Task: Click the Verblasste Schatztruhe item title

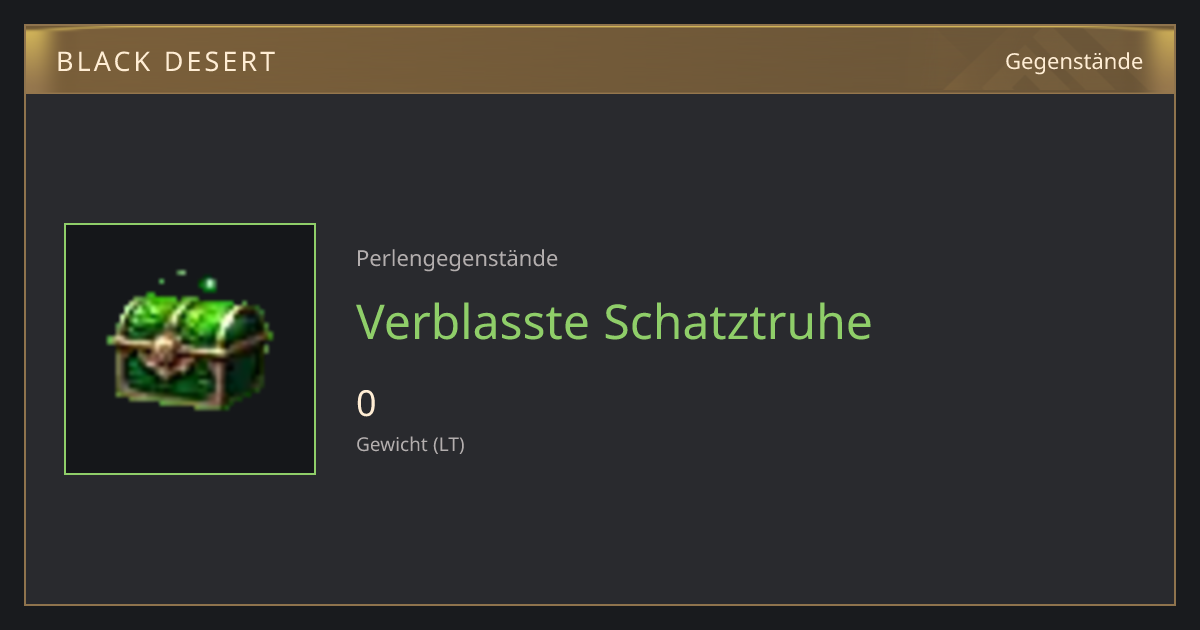Action: coord(614,321)
